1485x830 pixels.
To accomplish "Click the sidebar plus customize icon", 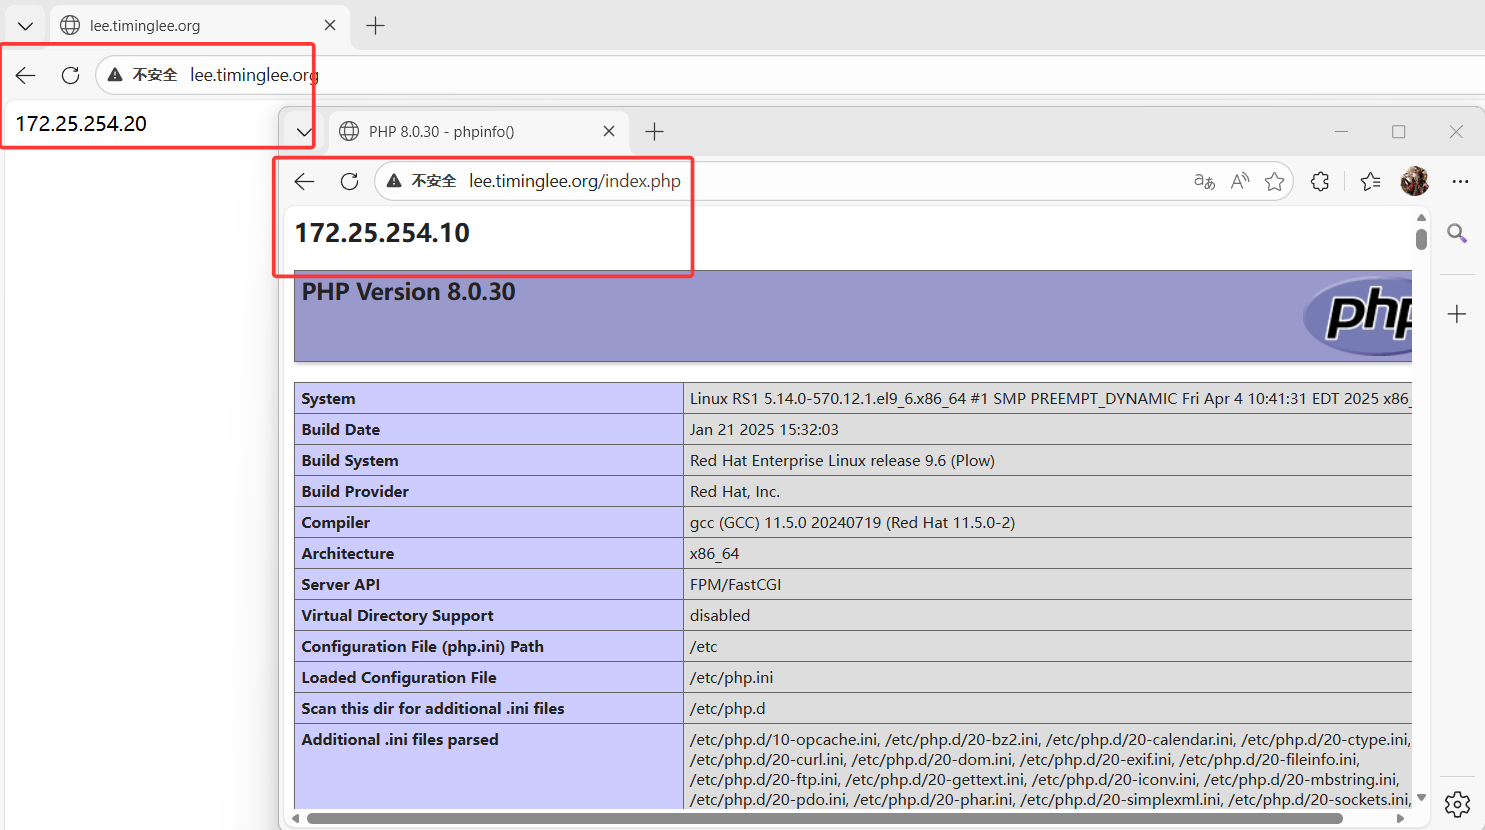I will (1457, 314).
